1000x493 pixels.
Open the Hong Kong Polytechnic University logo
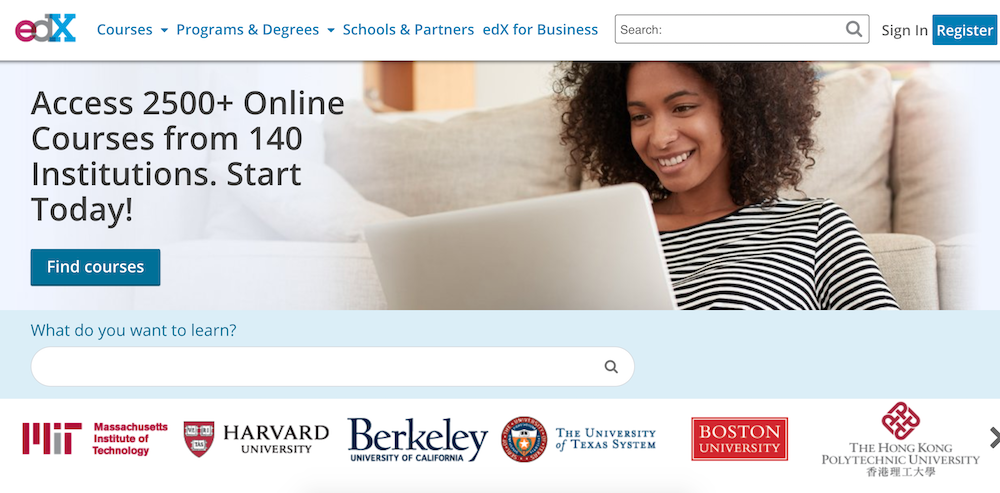tap(901, 439)
